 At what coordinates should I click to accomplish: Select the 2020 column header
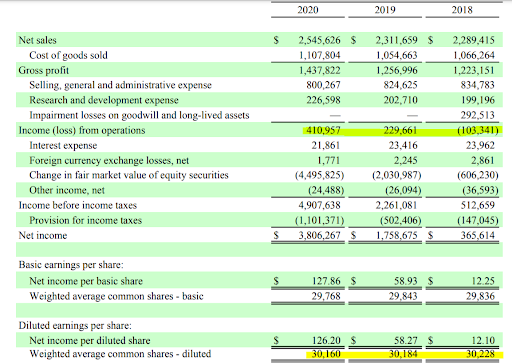308,10
